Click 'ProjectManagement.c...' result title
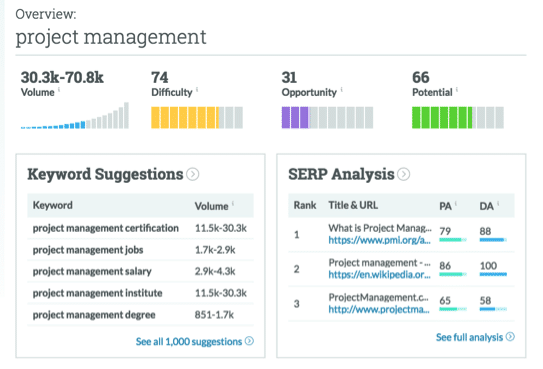Image resolution: width=543 pixels, height=369 pixels. [x=379, y=298]
